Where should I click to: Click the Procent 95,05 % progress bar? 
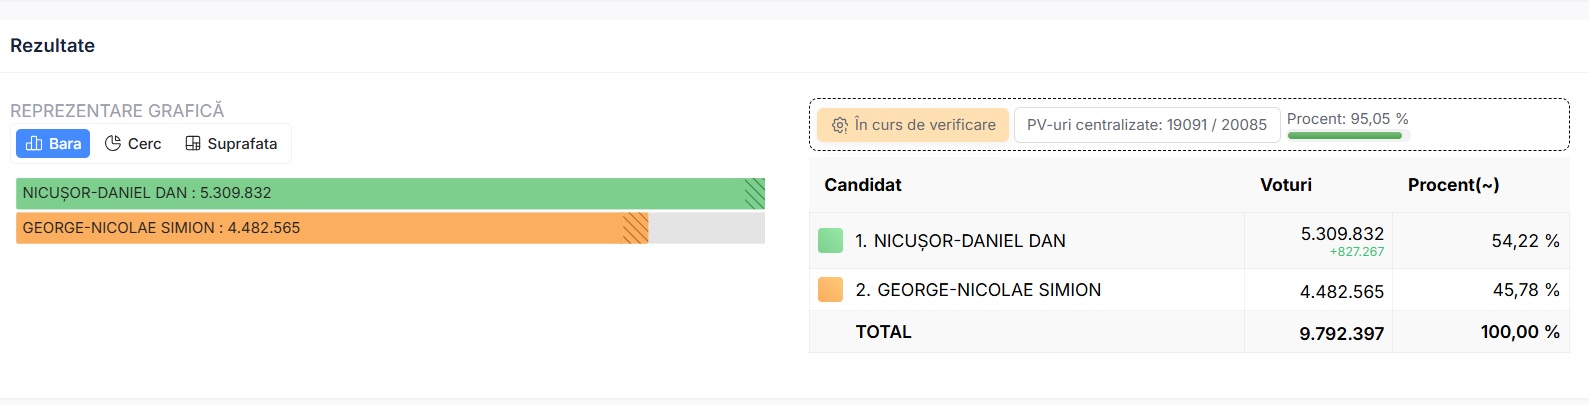(1345, 135)
